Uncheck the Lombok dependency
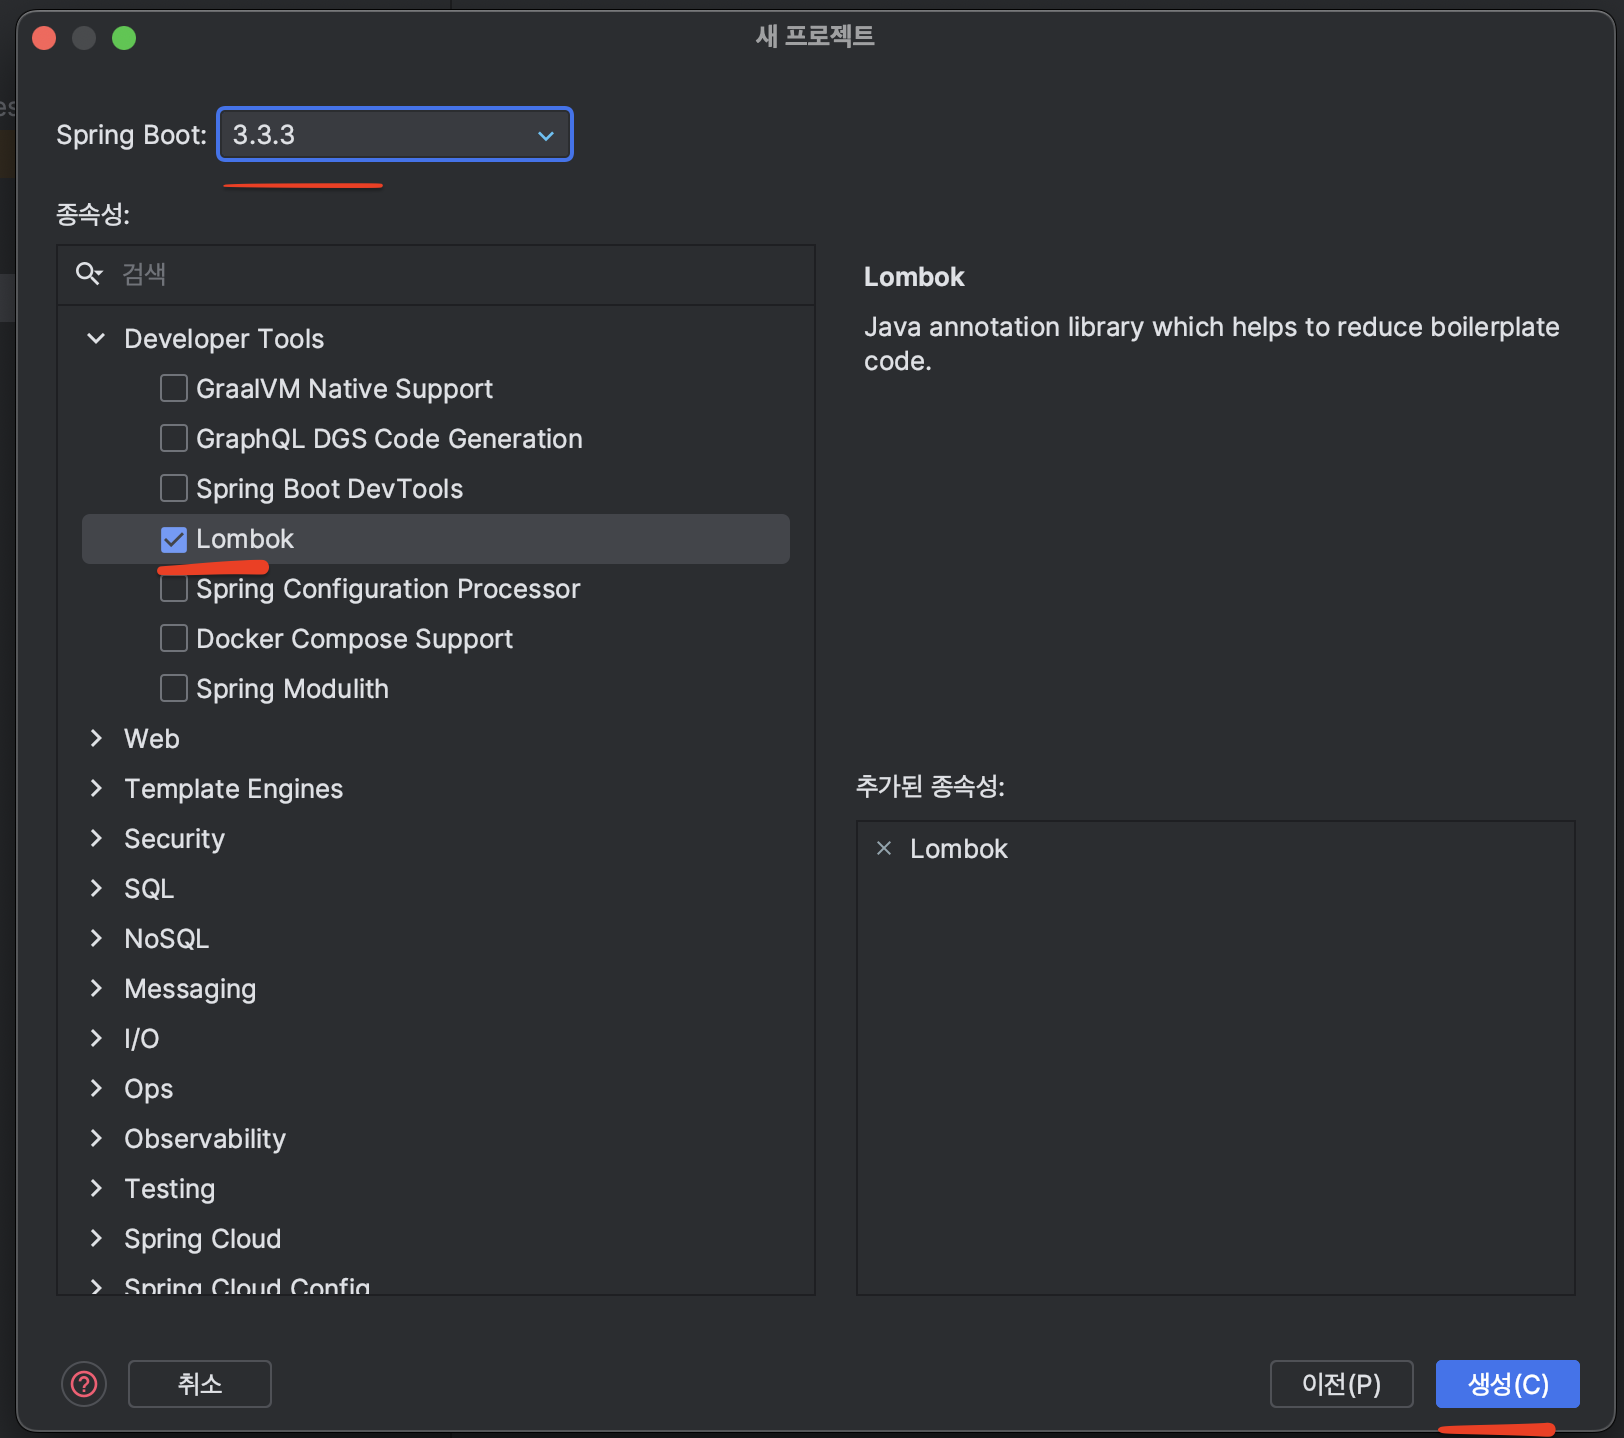The height and width of the screenshot is (1438, 1624). click(x=174, y=539)
